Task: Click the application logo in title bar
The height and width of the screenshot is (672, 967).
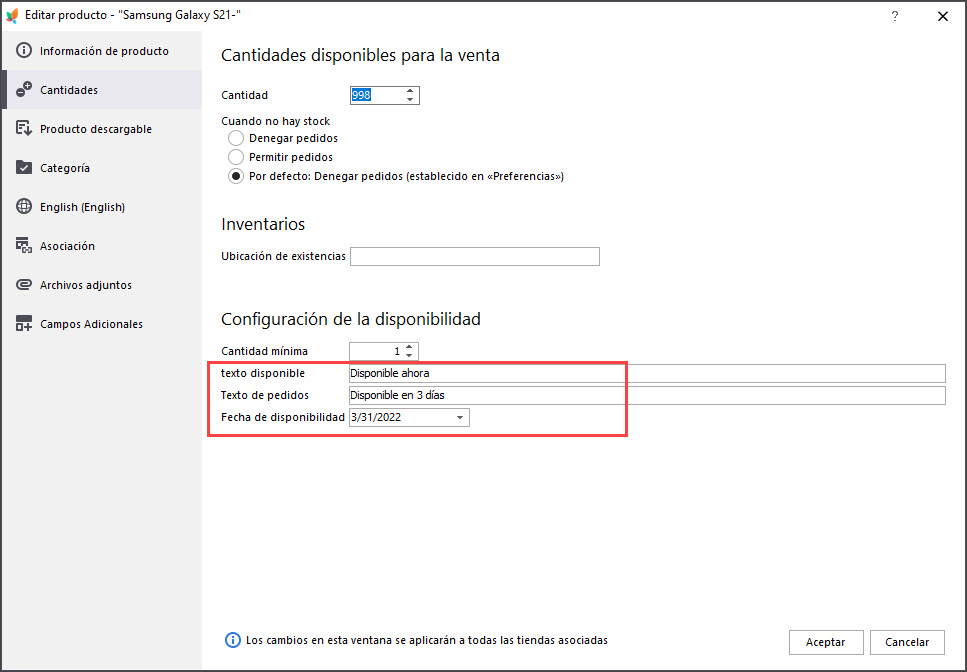Action: [x=11, y=15]
